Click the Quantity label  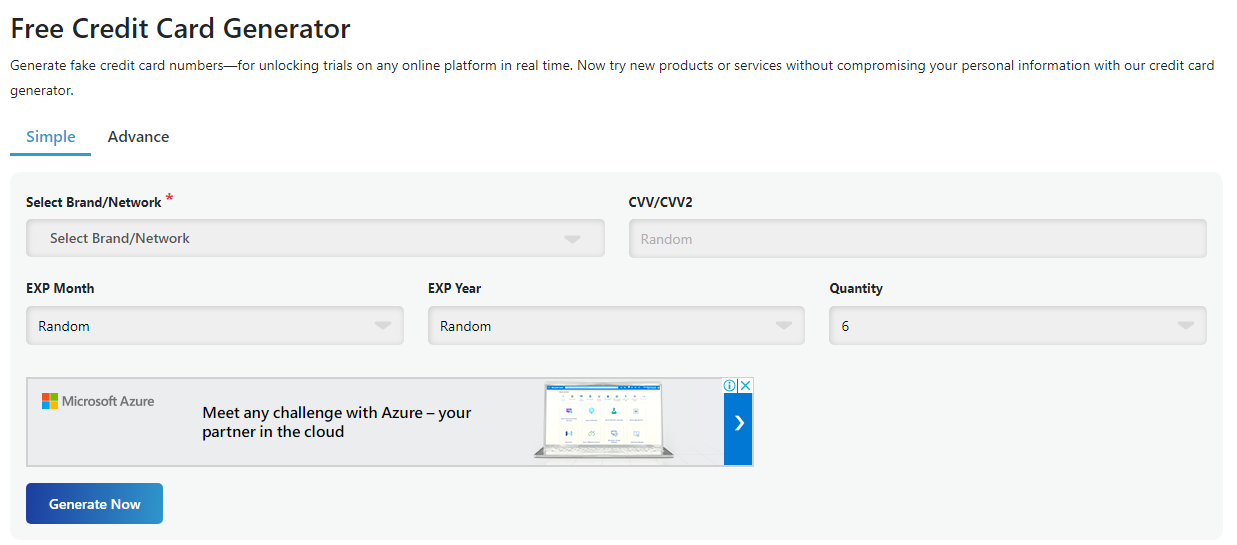point(856,288)
